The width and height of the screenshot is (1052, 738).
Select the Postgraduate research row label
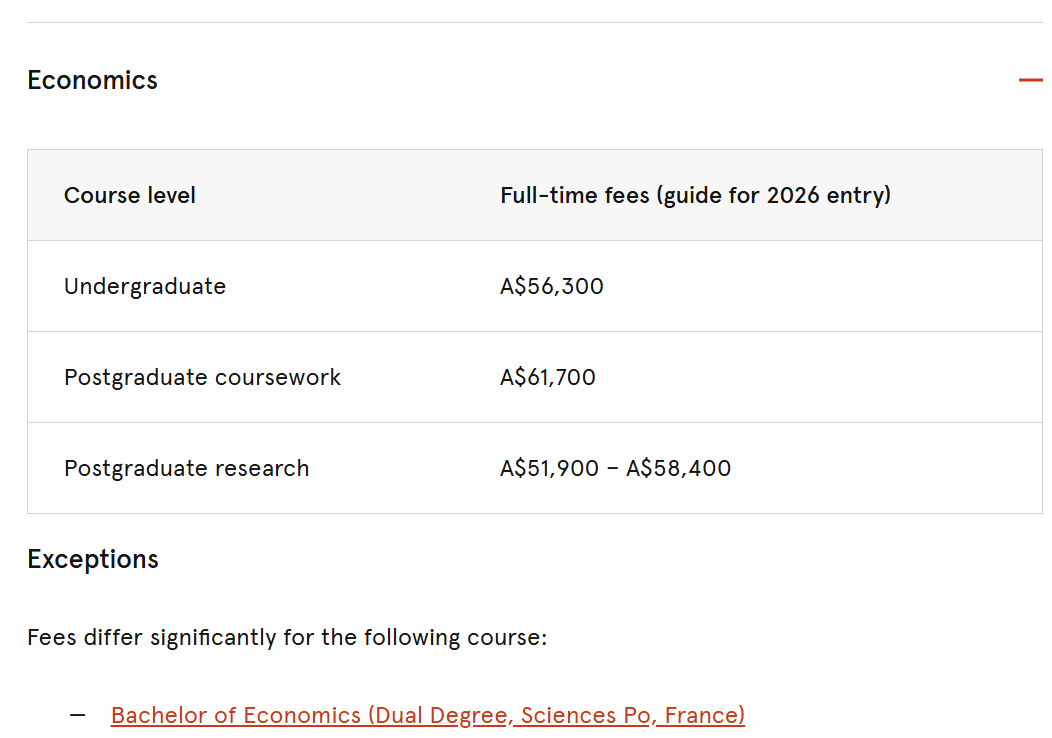click(186, 468)
